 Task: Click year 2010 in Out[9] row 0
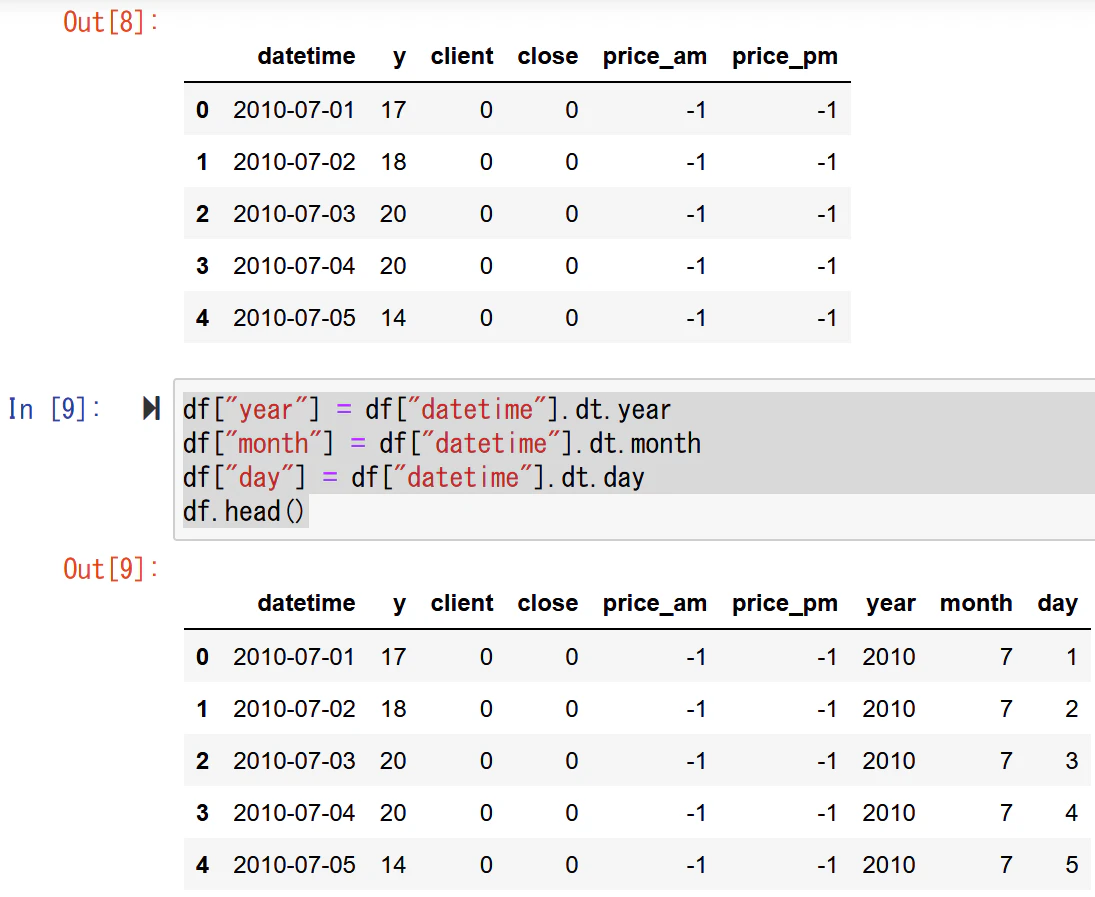(x=888, y=657)
